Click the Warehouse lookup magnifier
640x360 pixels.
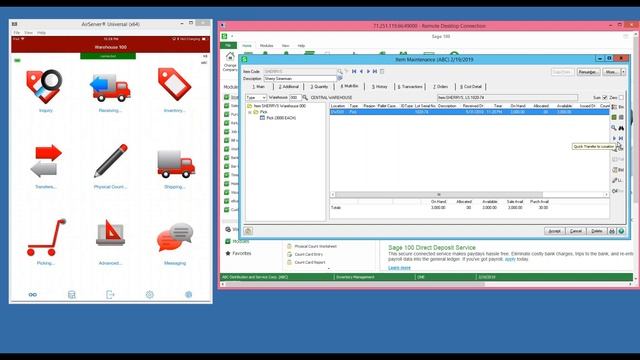click(305, 98)
